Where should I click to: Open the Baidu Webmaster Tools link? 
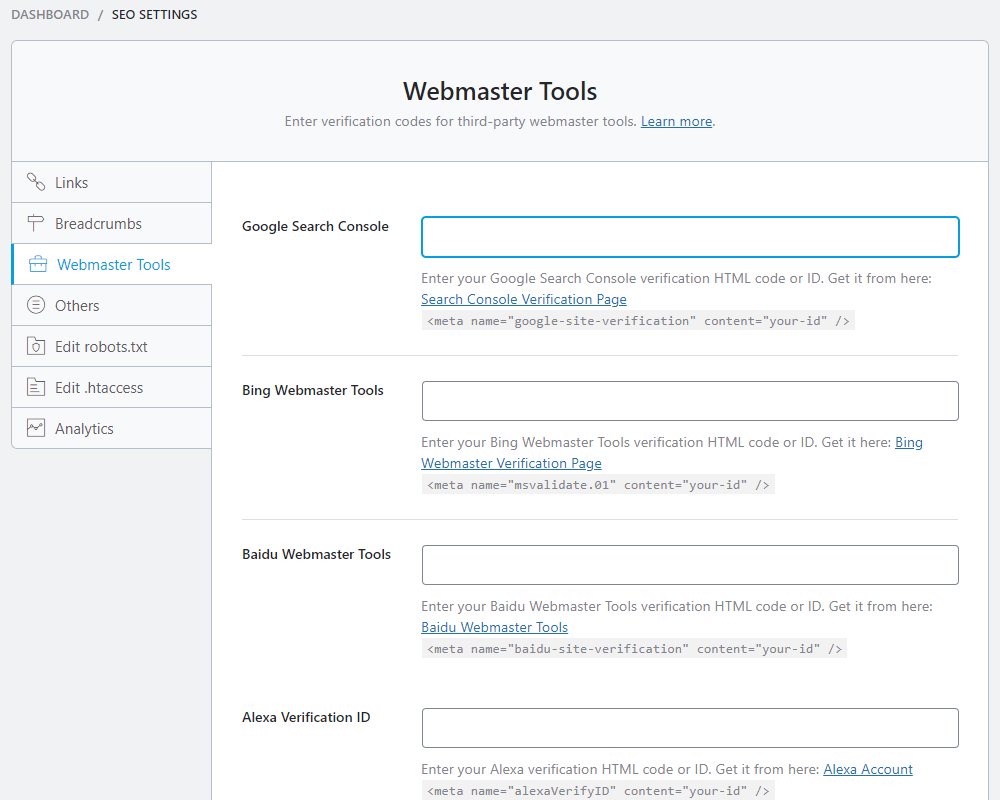click(x=494, y=627)
